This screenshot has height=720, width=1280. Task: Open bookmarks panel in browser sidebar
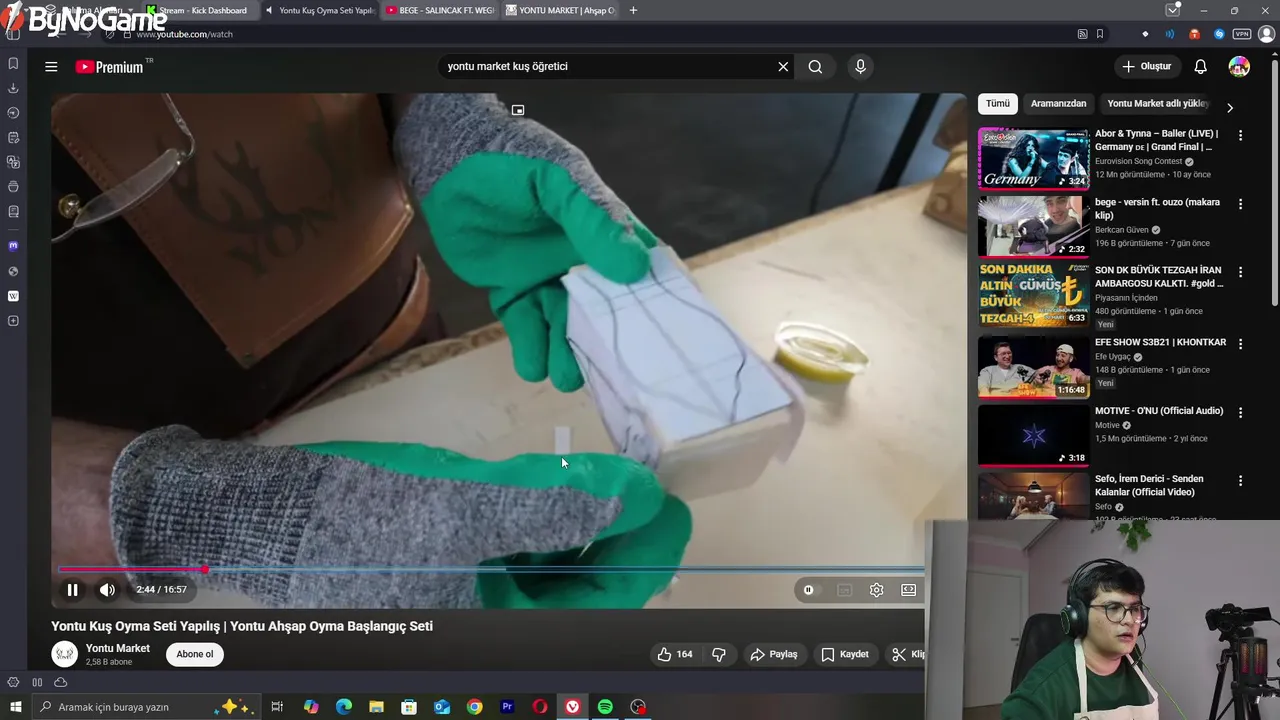click(x=13, y=63)
